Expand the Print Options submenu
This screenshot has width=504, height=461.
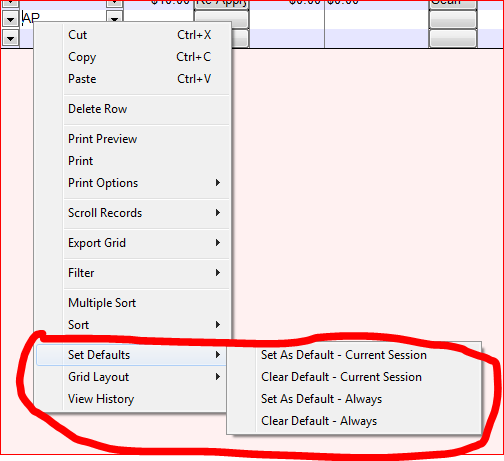[133, 183]
